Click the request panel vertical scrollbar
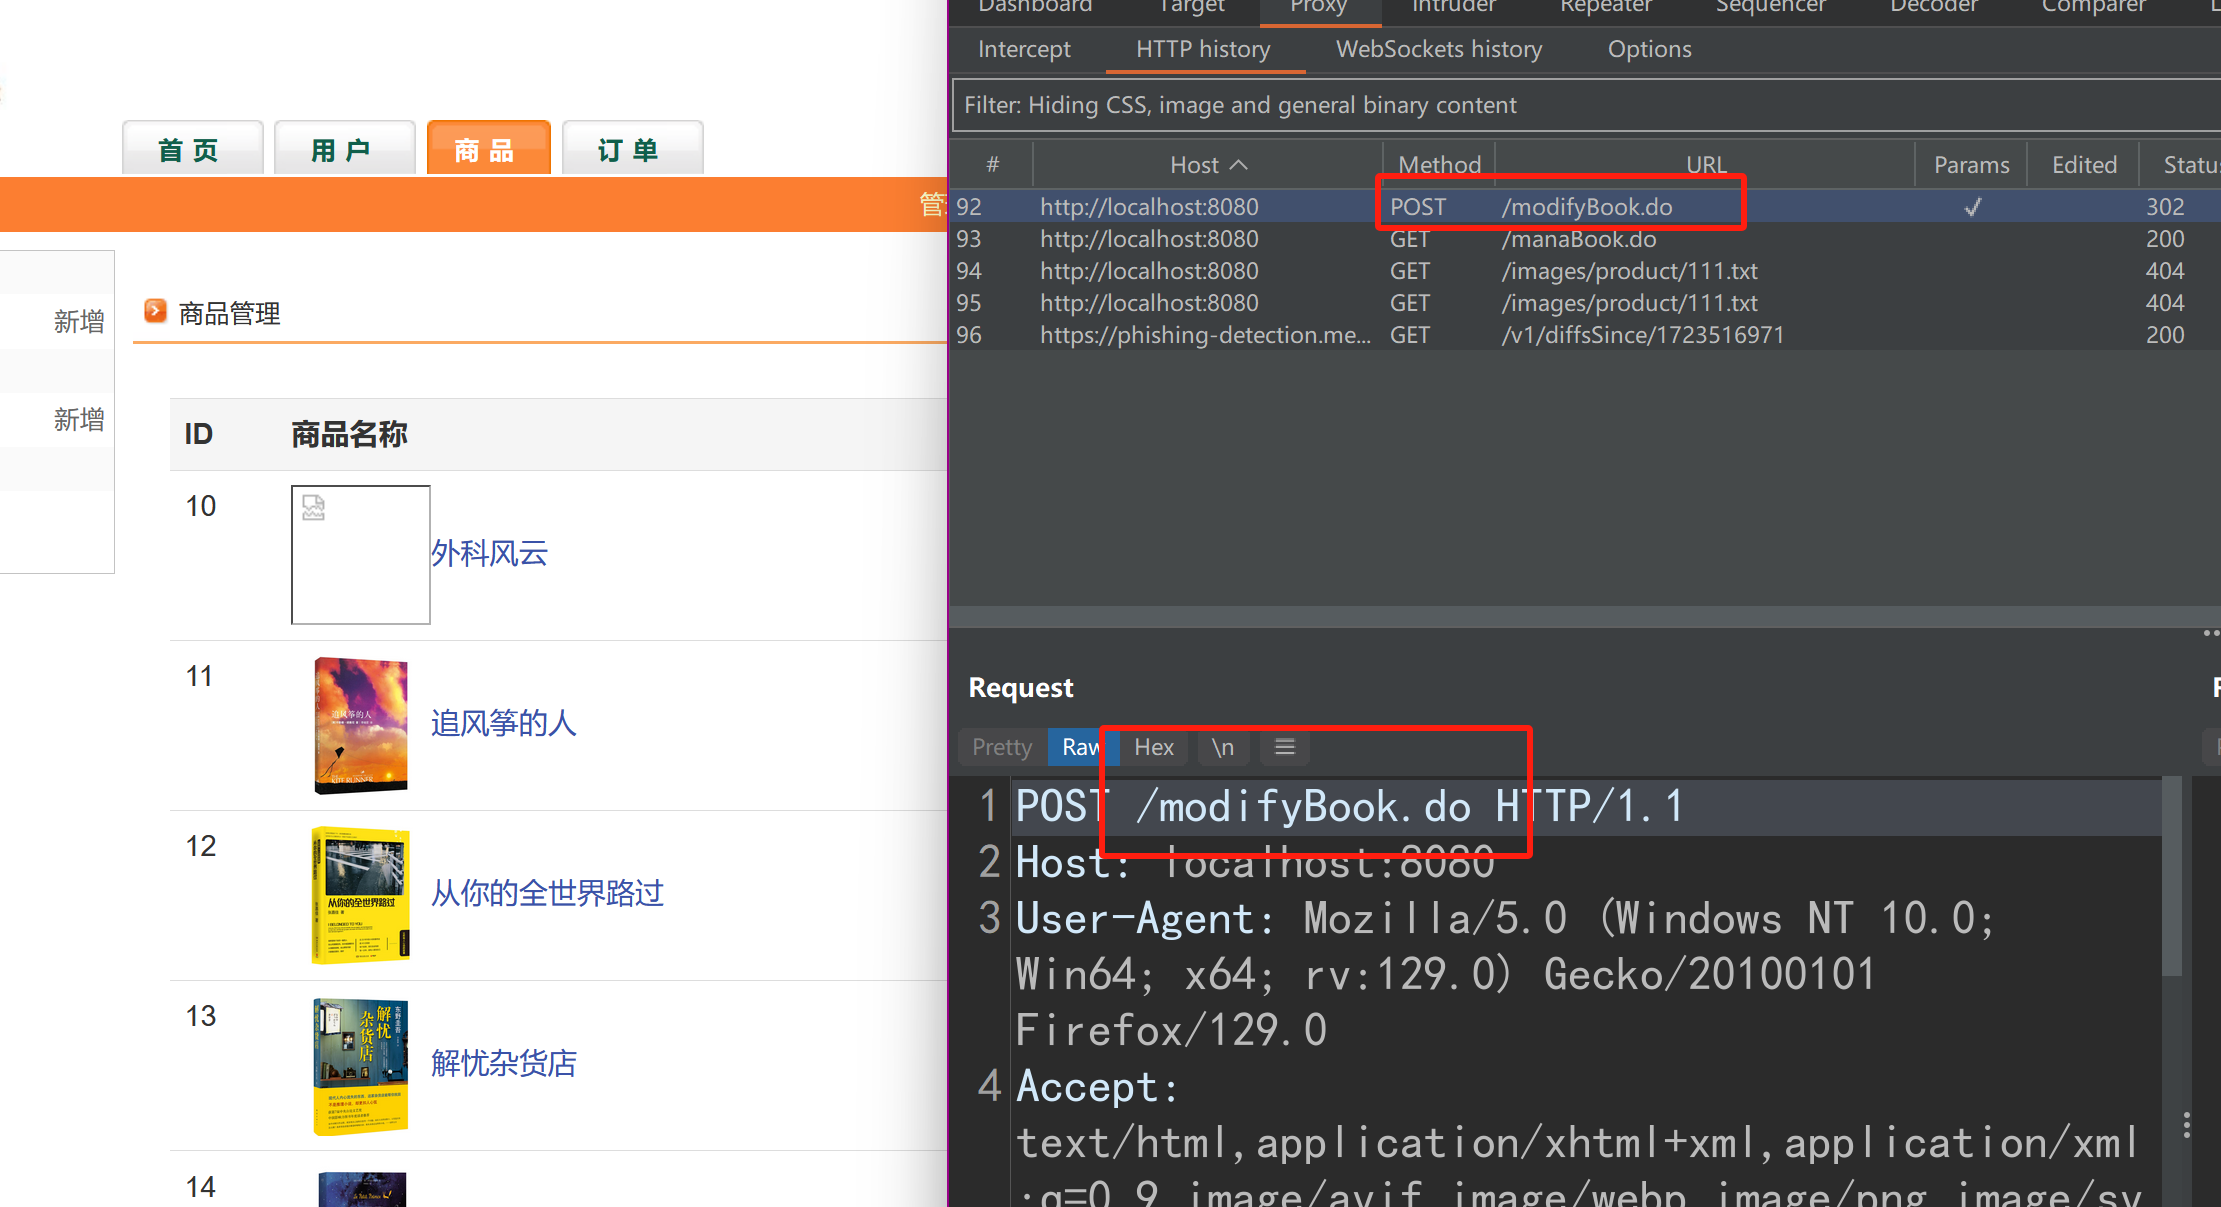Screen dimensions: 2221x1207 (x=2172, y=877)
